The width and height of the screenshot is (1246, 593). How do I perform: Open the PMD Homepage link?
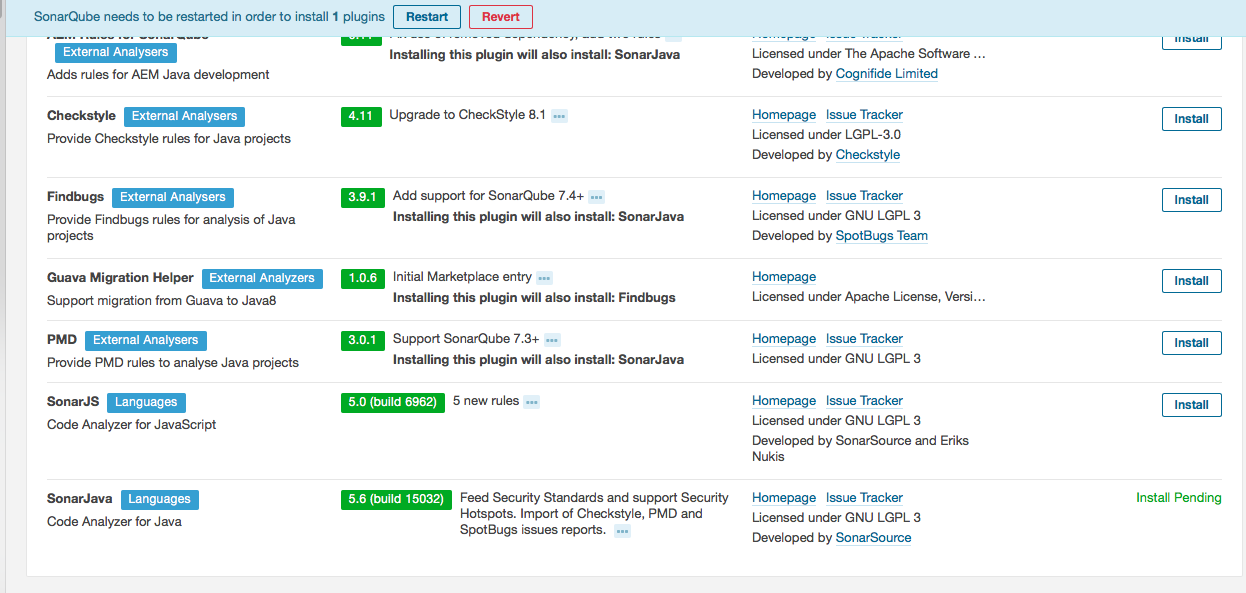784,339
